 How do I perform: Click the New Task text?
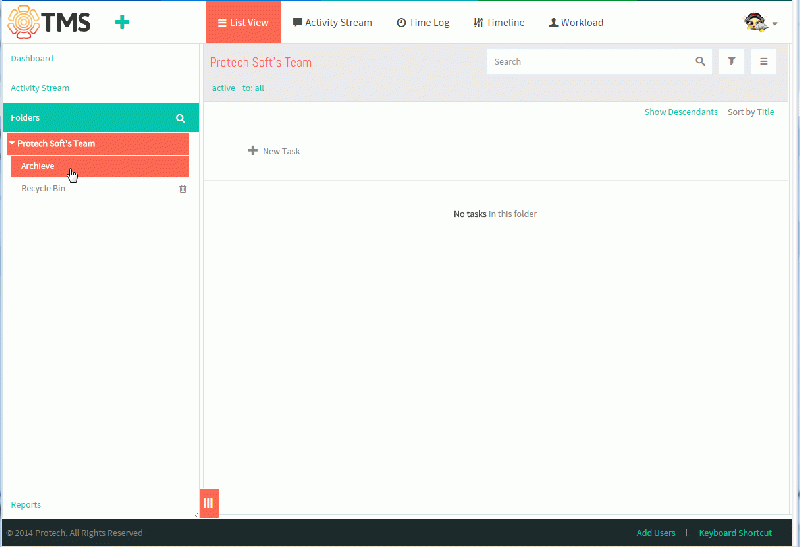point(281,151)
